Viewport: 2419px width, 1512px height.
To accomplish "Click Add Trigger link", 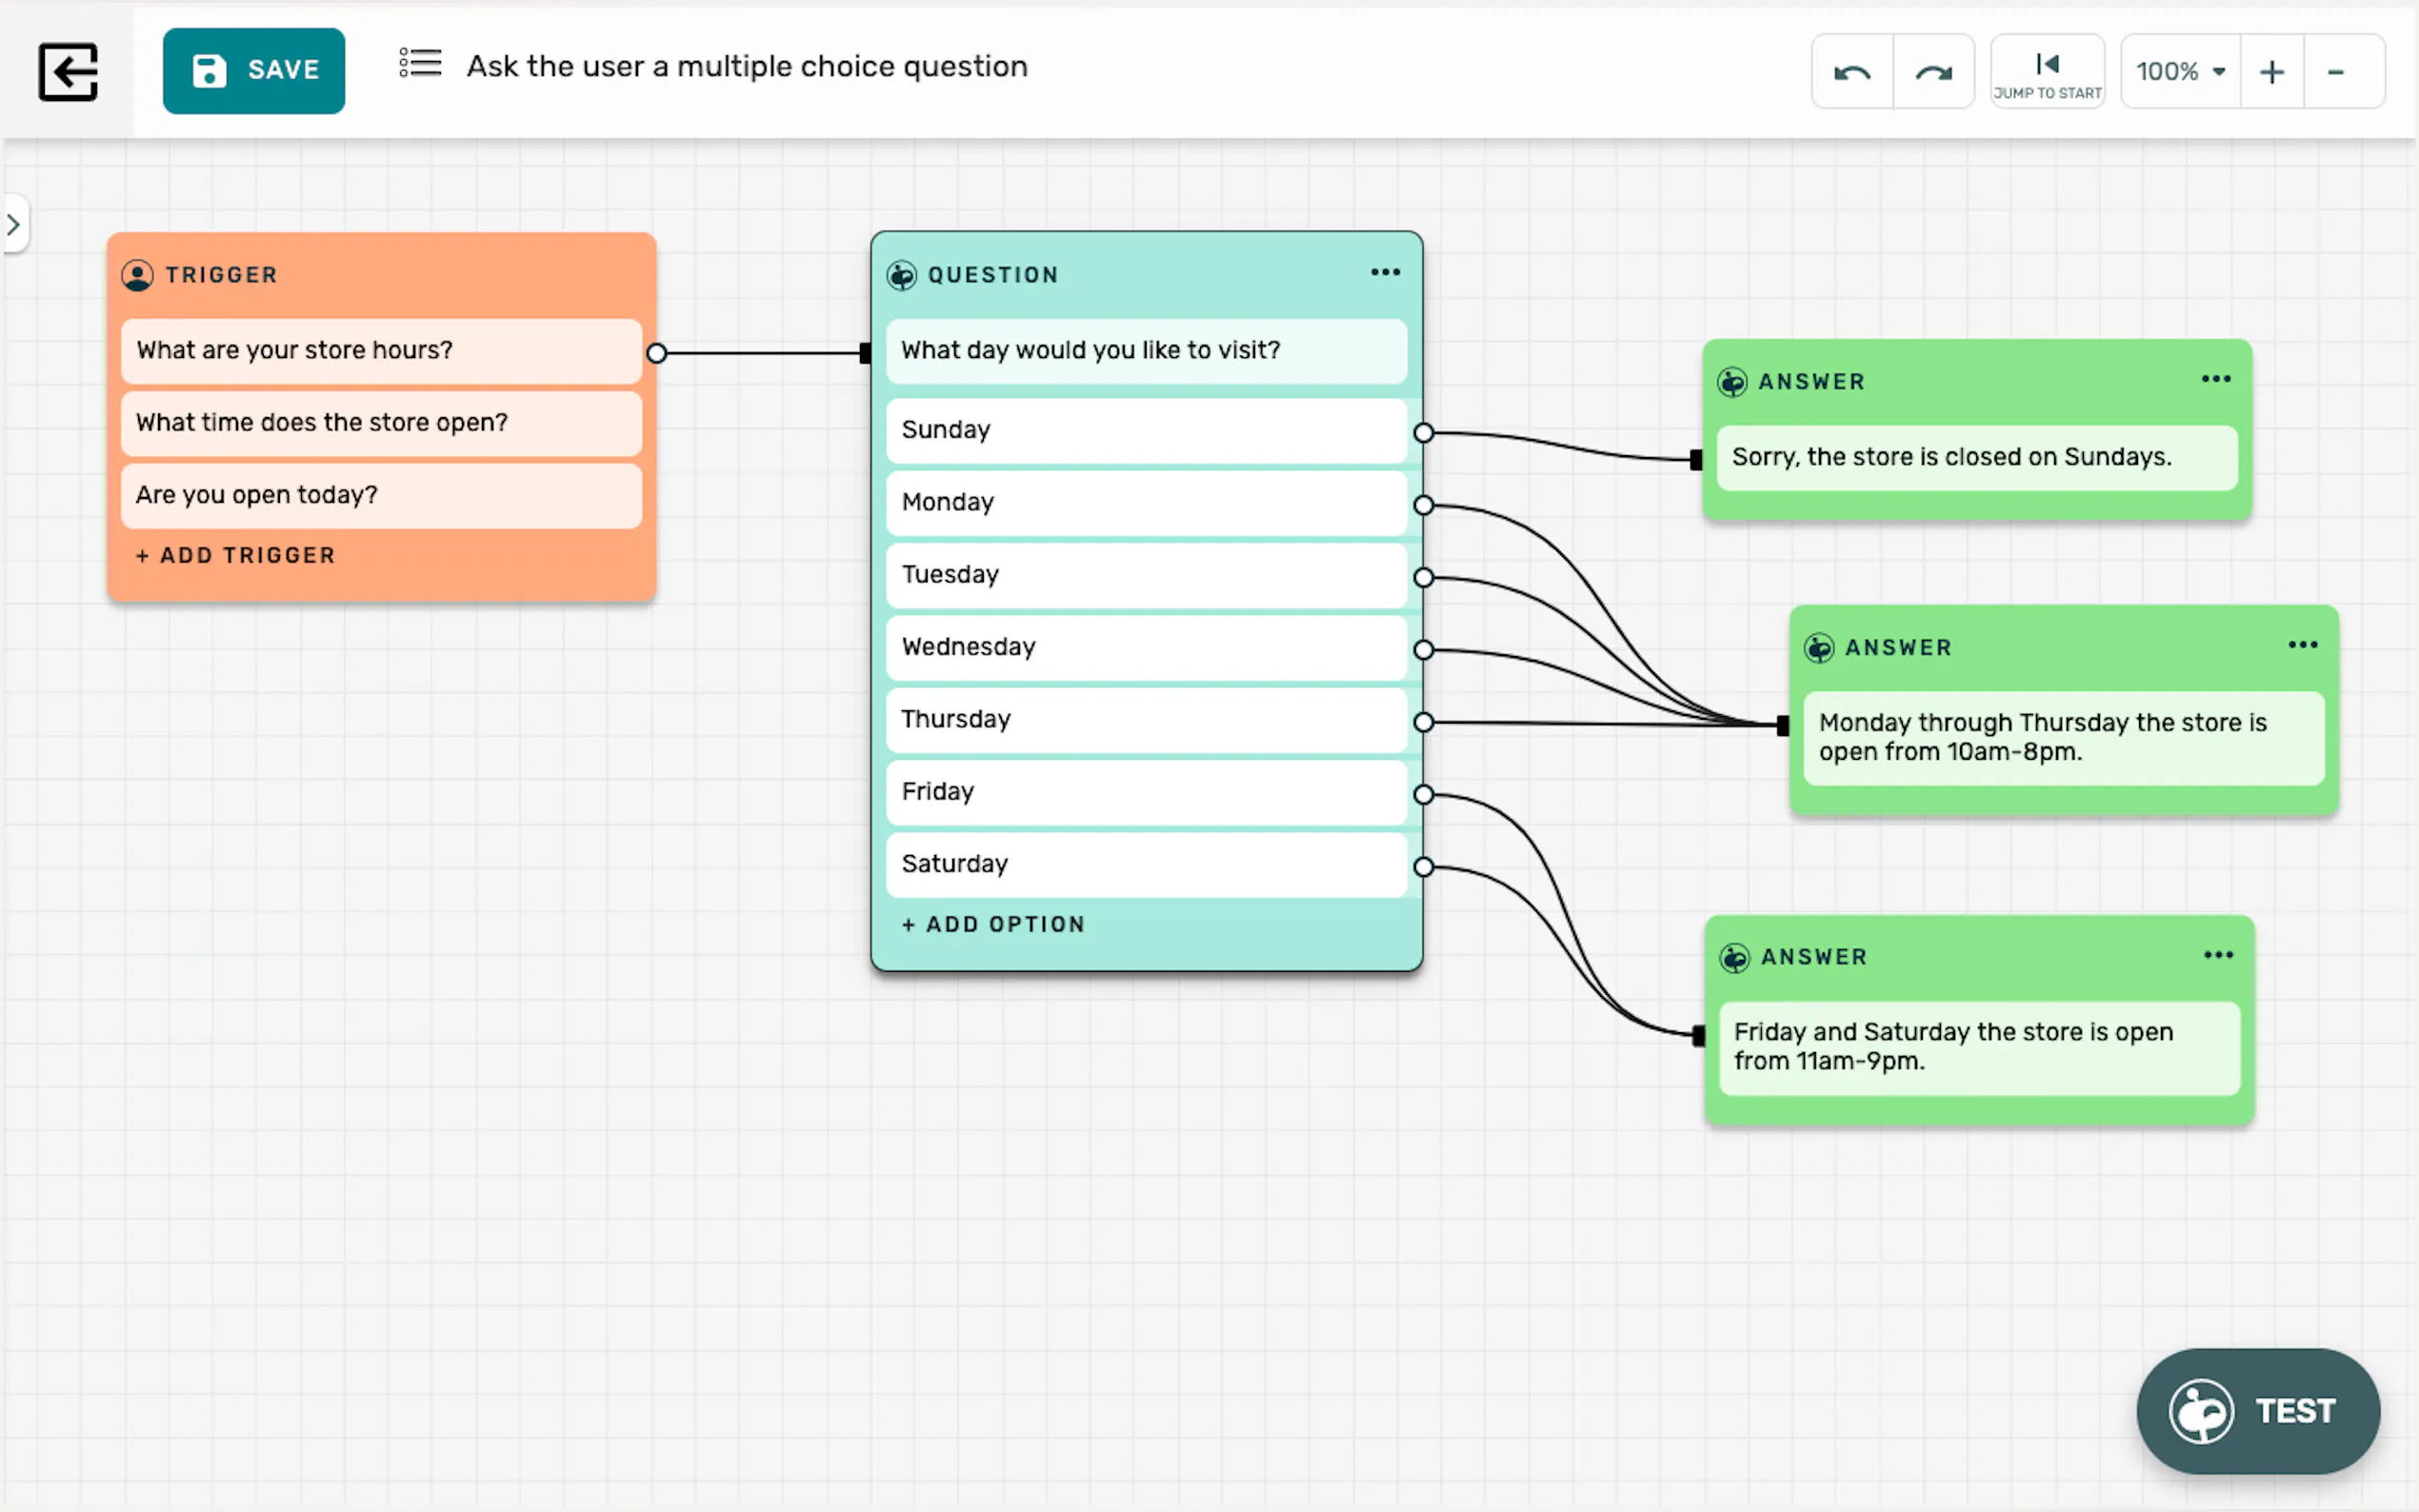I will (x=236, y=555).
